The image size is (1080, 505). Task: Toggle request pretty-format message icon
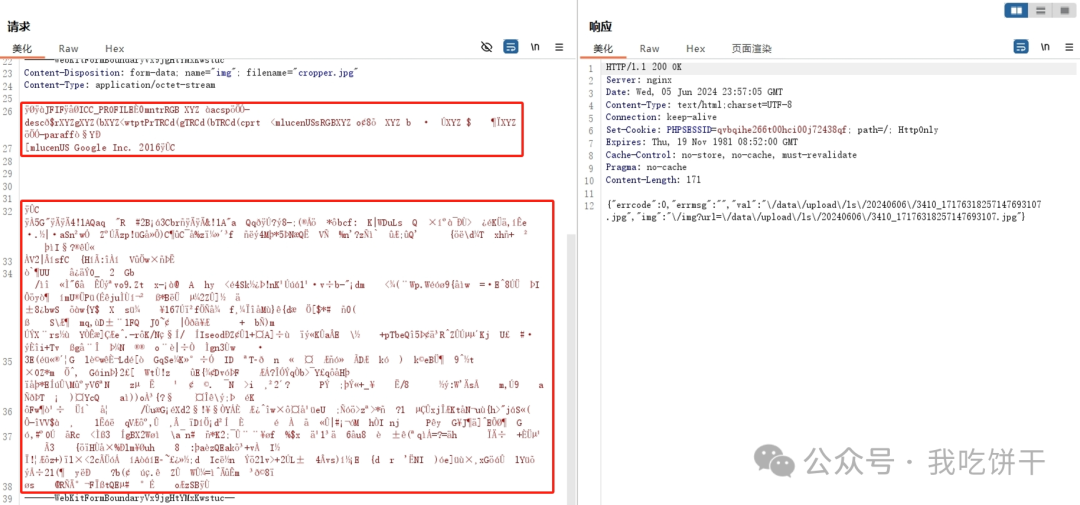(x=510, y=47)
